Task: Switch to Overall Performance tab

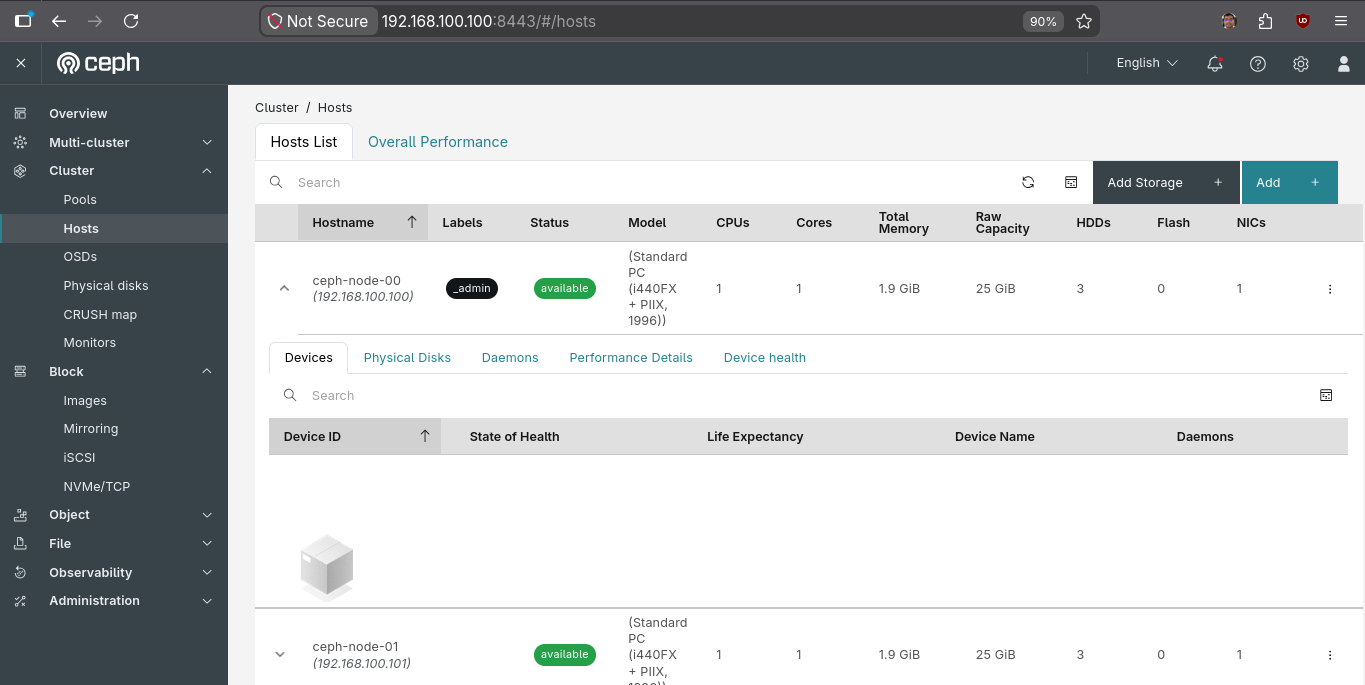Action: click(438, 142)
